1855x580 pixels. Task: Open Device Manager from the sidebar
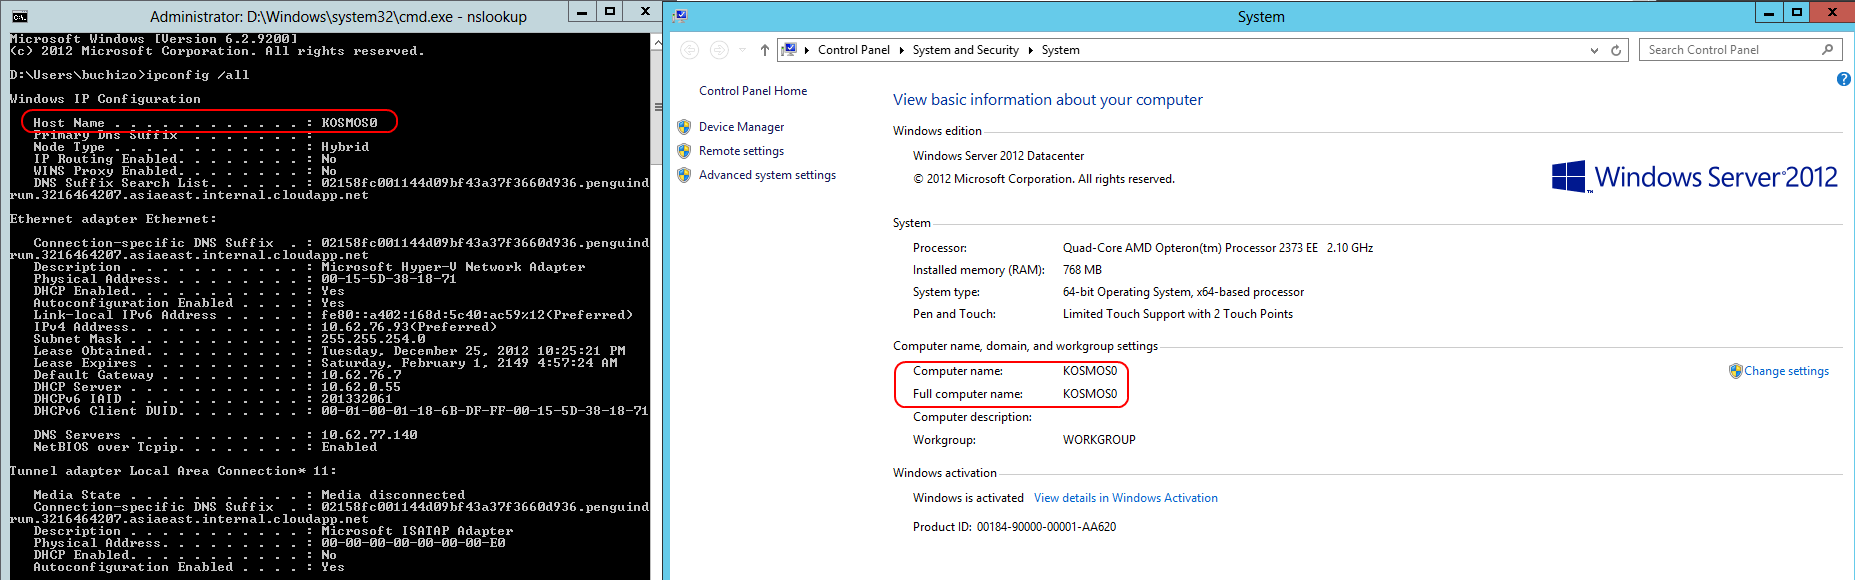[x=741, y=127]
